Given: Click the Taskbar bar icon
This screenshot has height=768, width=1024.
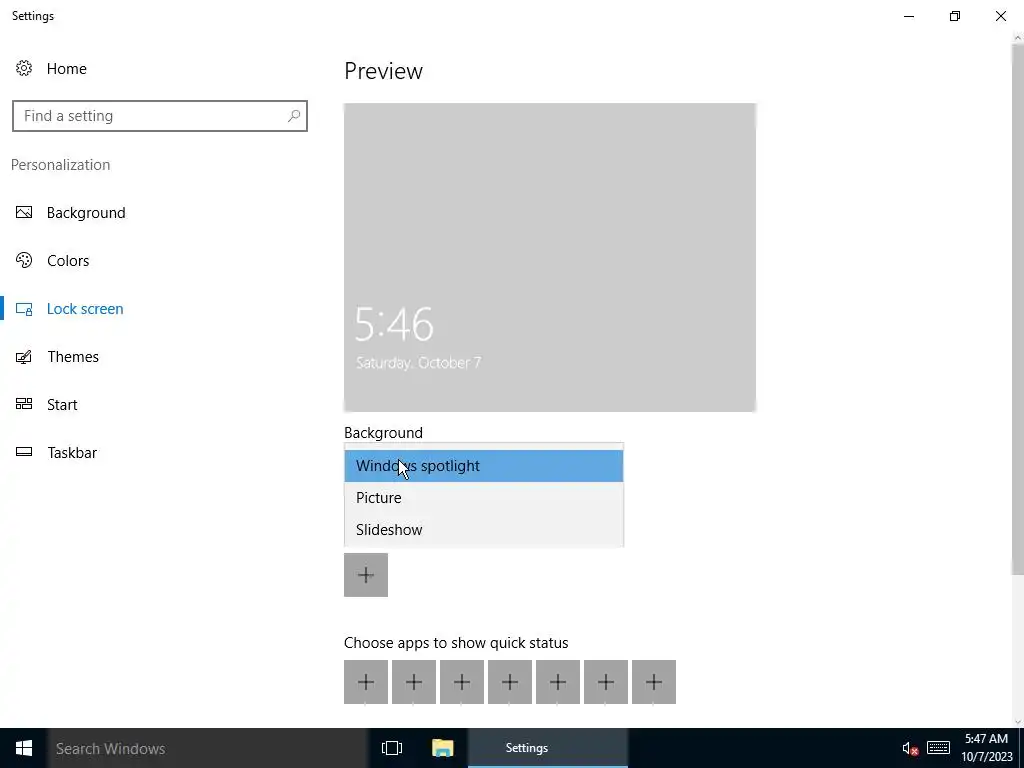Looking at the screenshot, I should [x=24, y=451].
